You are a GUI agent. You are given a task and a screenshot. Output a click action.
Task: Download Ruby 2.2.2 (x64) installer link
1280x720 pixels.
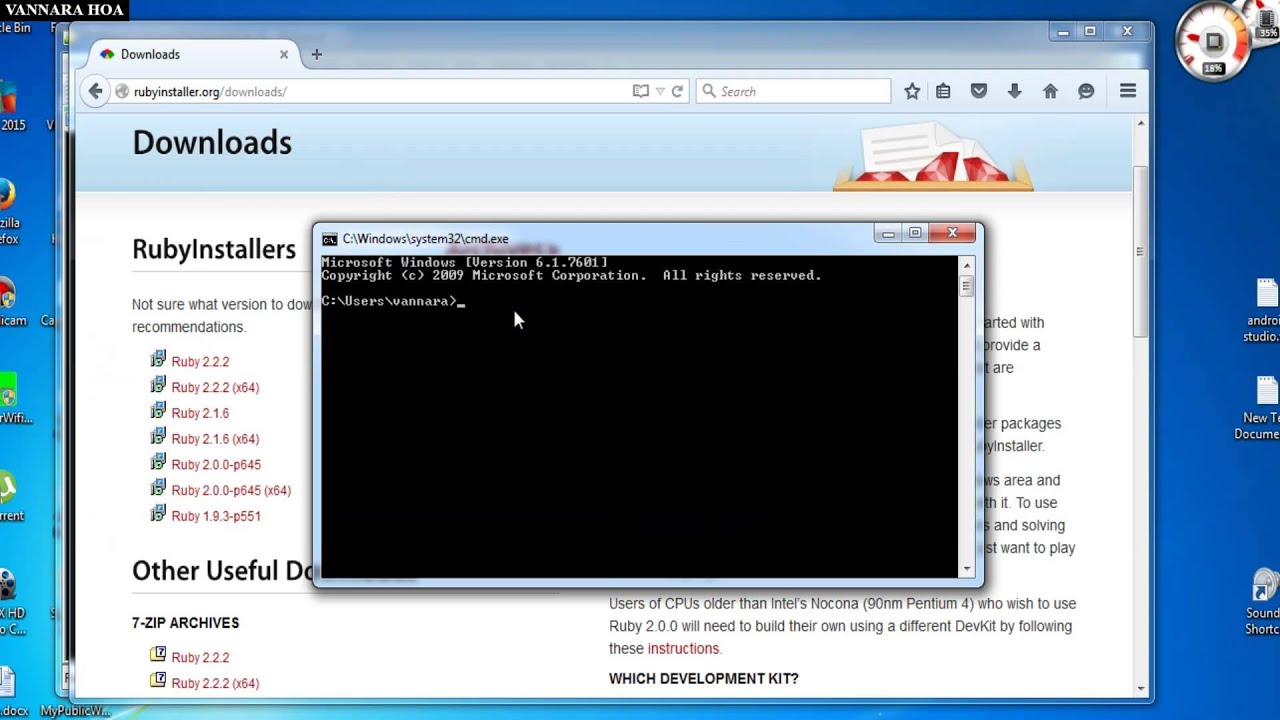(x=215, y=388)
